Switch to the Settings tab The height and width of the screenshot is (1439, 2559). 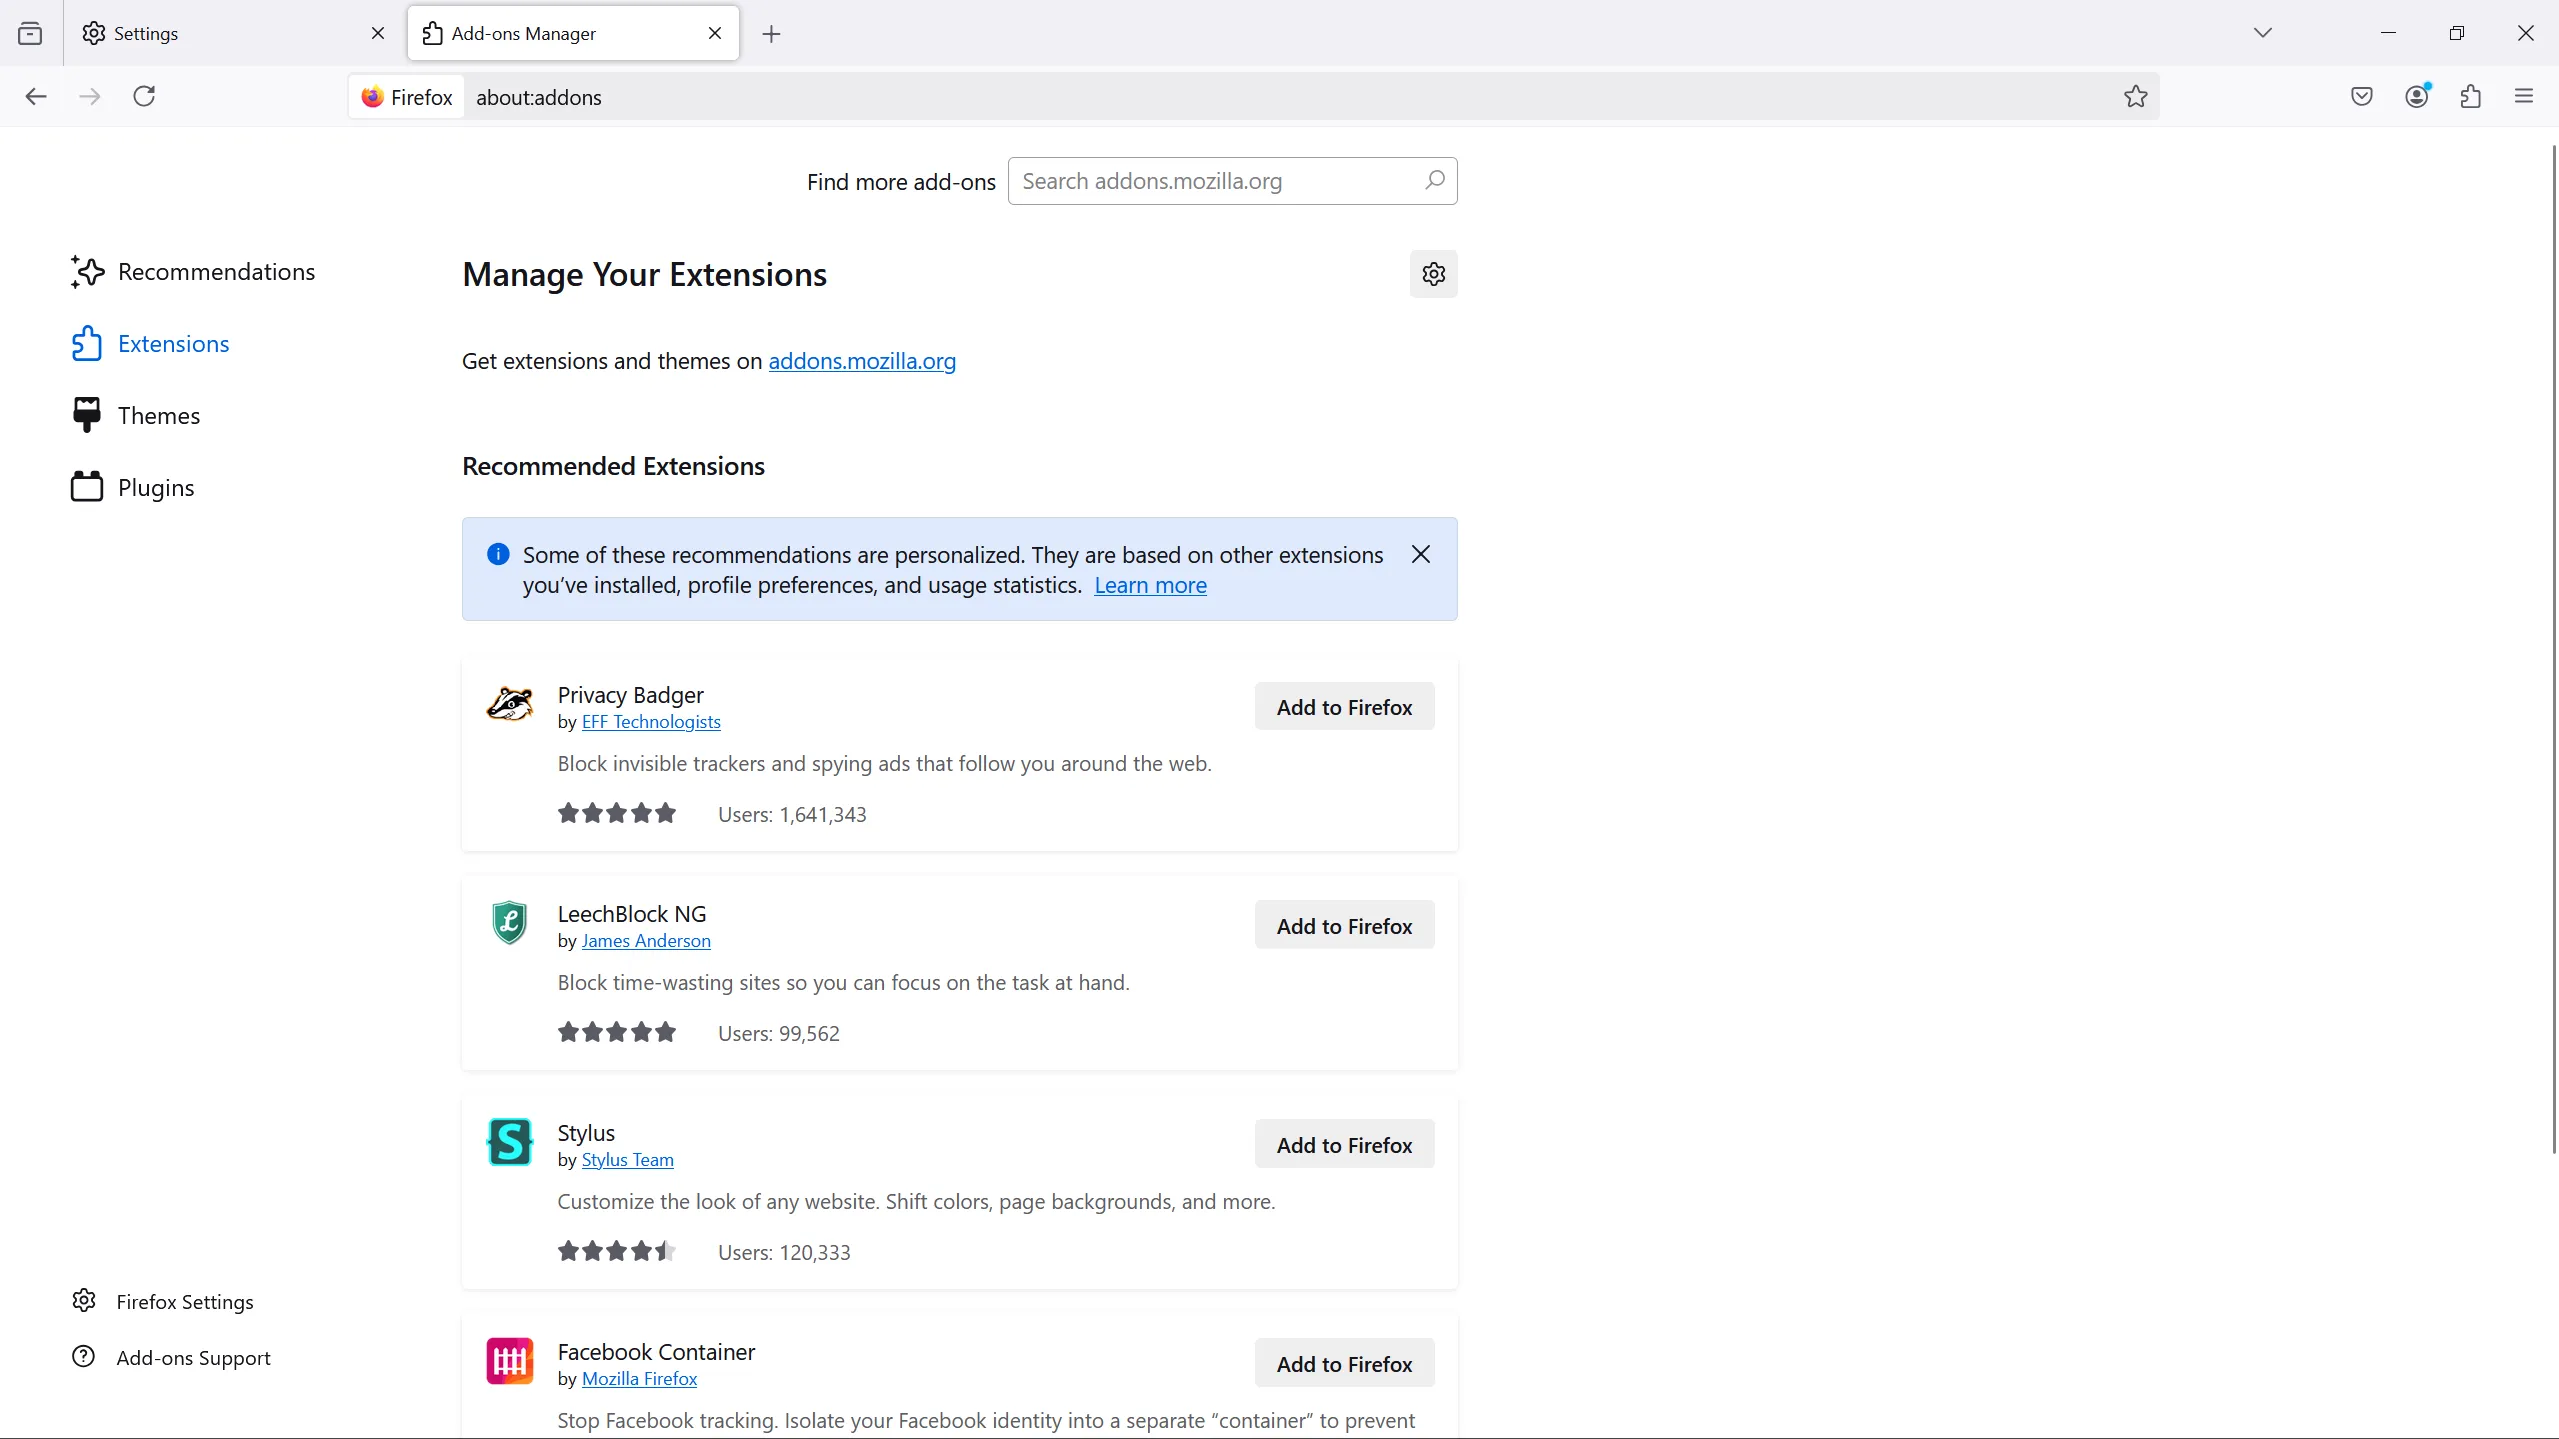pyautogui.click(x=232, y=34)
